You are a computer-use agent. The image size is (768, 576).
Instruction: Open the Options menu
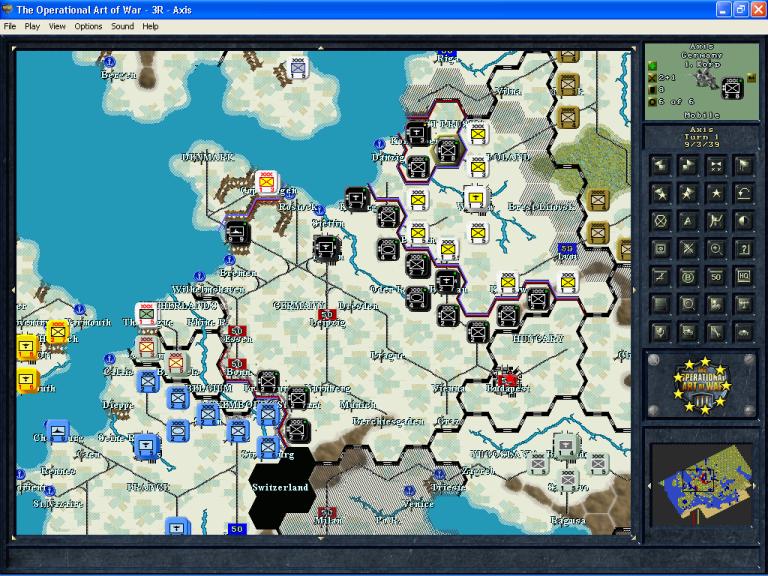(x=88, y=26)
